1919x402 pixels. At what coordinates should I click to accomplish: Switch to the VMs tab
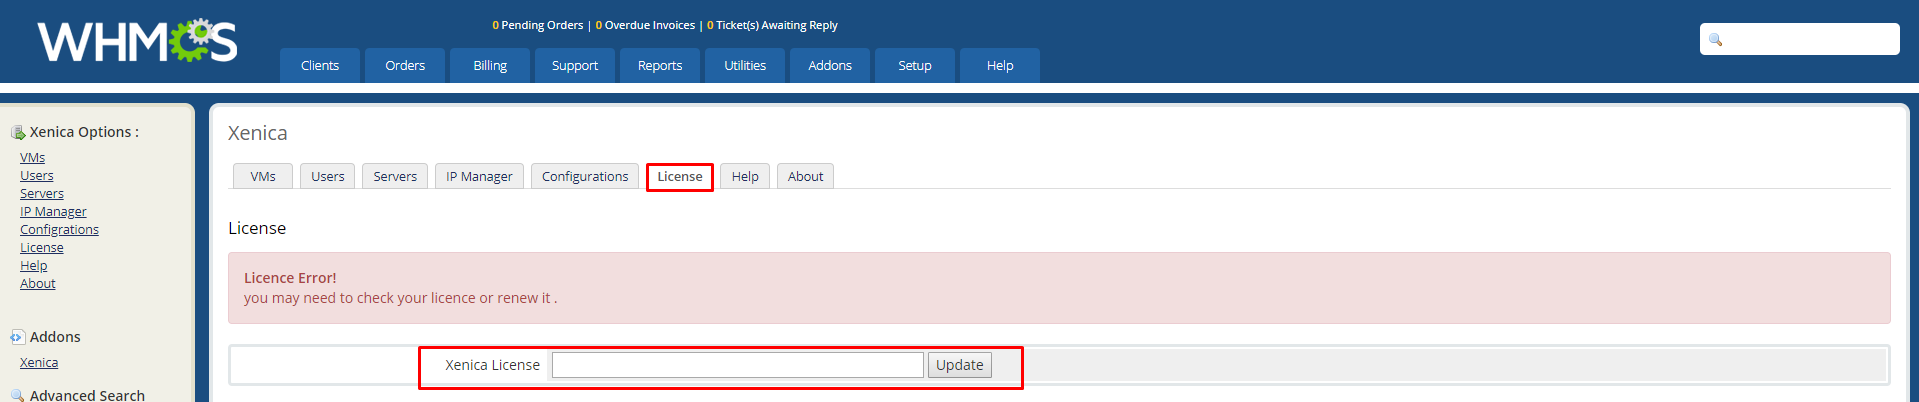point(263,176)
